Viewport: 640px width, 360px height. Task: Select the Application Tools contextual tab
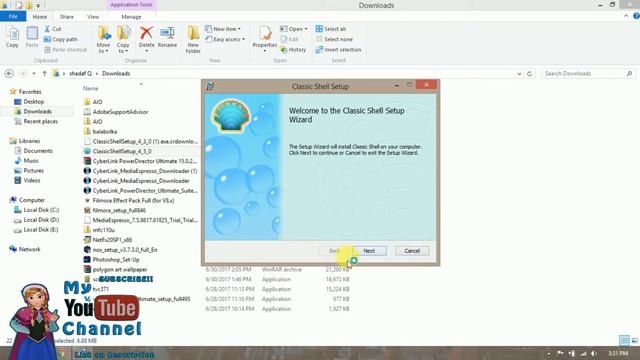131,5
